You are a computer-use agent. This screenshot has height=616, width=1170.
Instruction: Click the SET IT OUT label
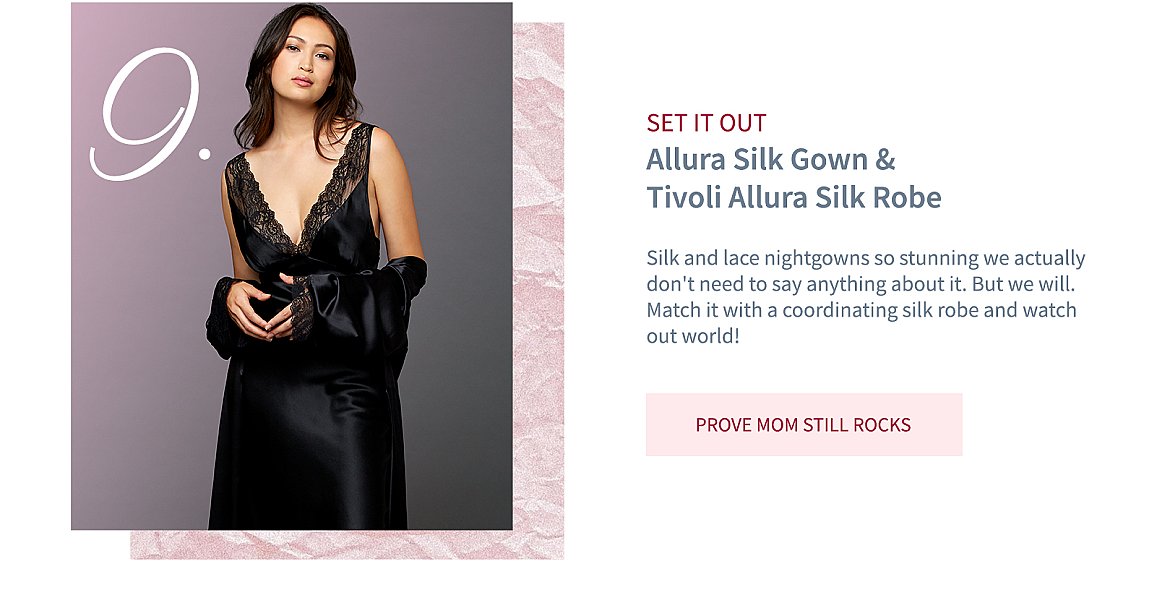pos(707,123)
